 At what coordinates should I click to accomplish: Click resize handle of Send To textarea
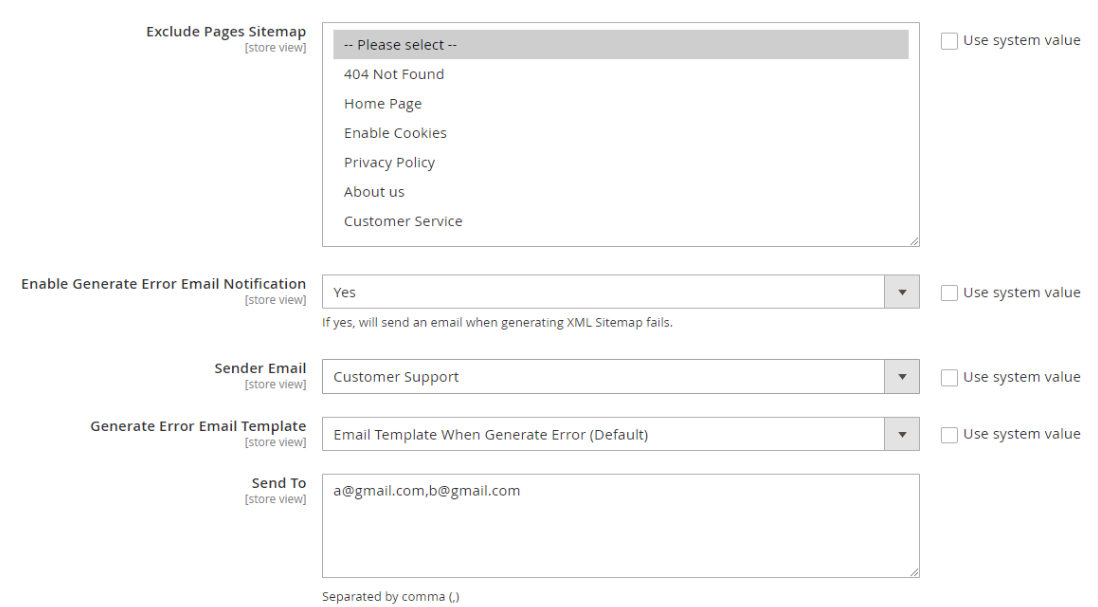point(914,572)
